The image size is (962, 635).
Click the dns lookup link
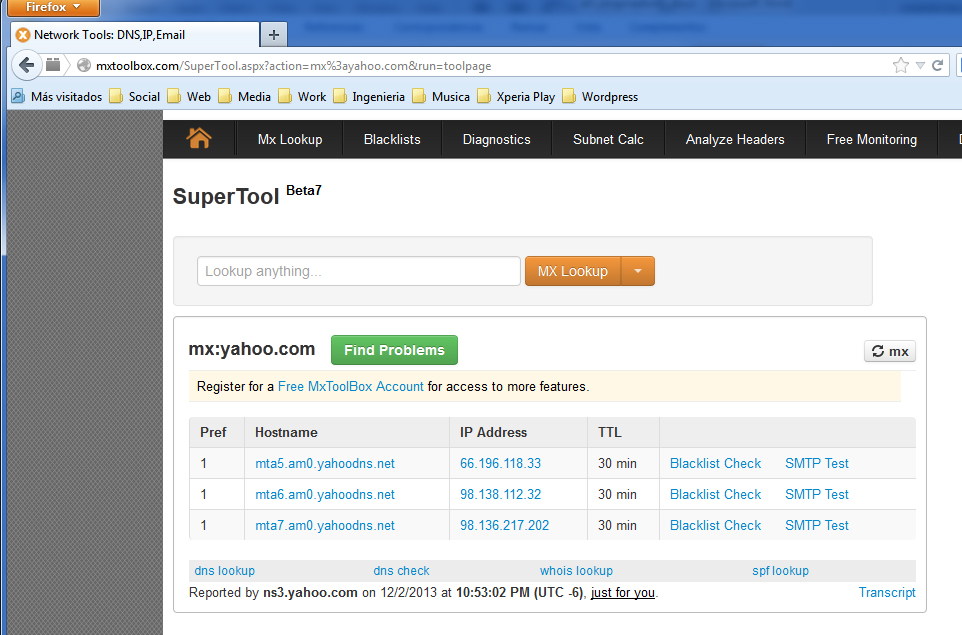(225, 571)
